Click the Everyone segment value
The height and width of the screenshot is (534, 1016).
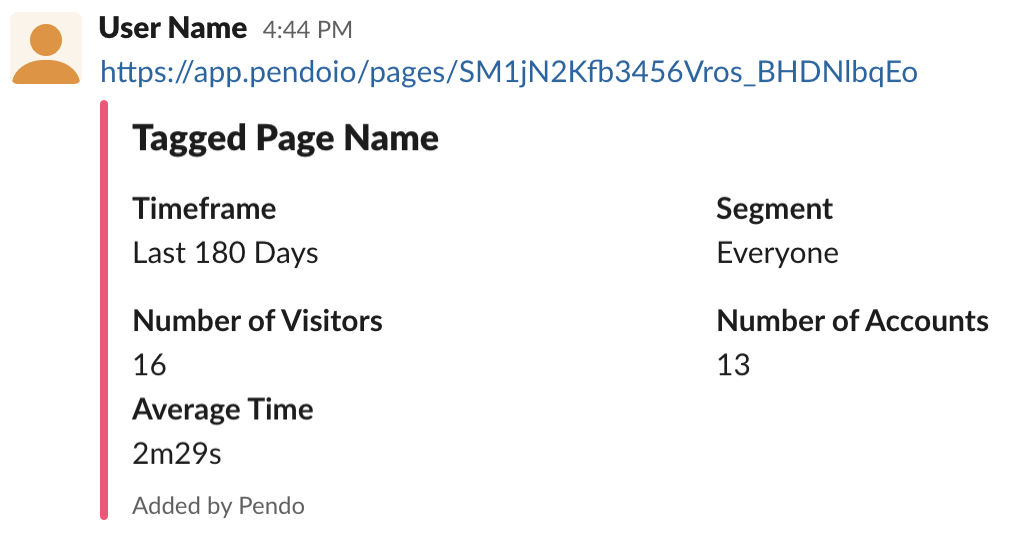click(x=778, y=253)
